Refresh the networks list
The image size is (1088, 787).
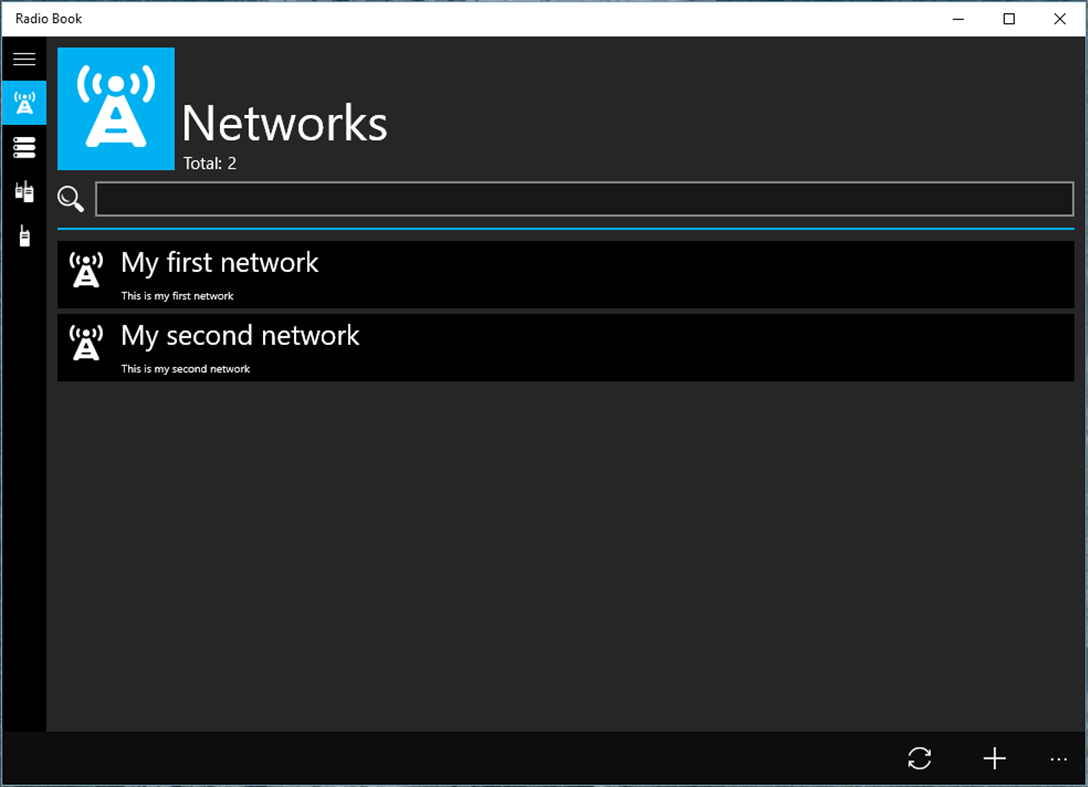(x=919, y=759)
